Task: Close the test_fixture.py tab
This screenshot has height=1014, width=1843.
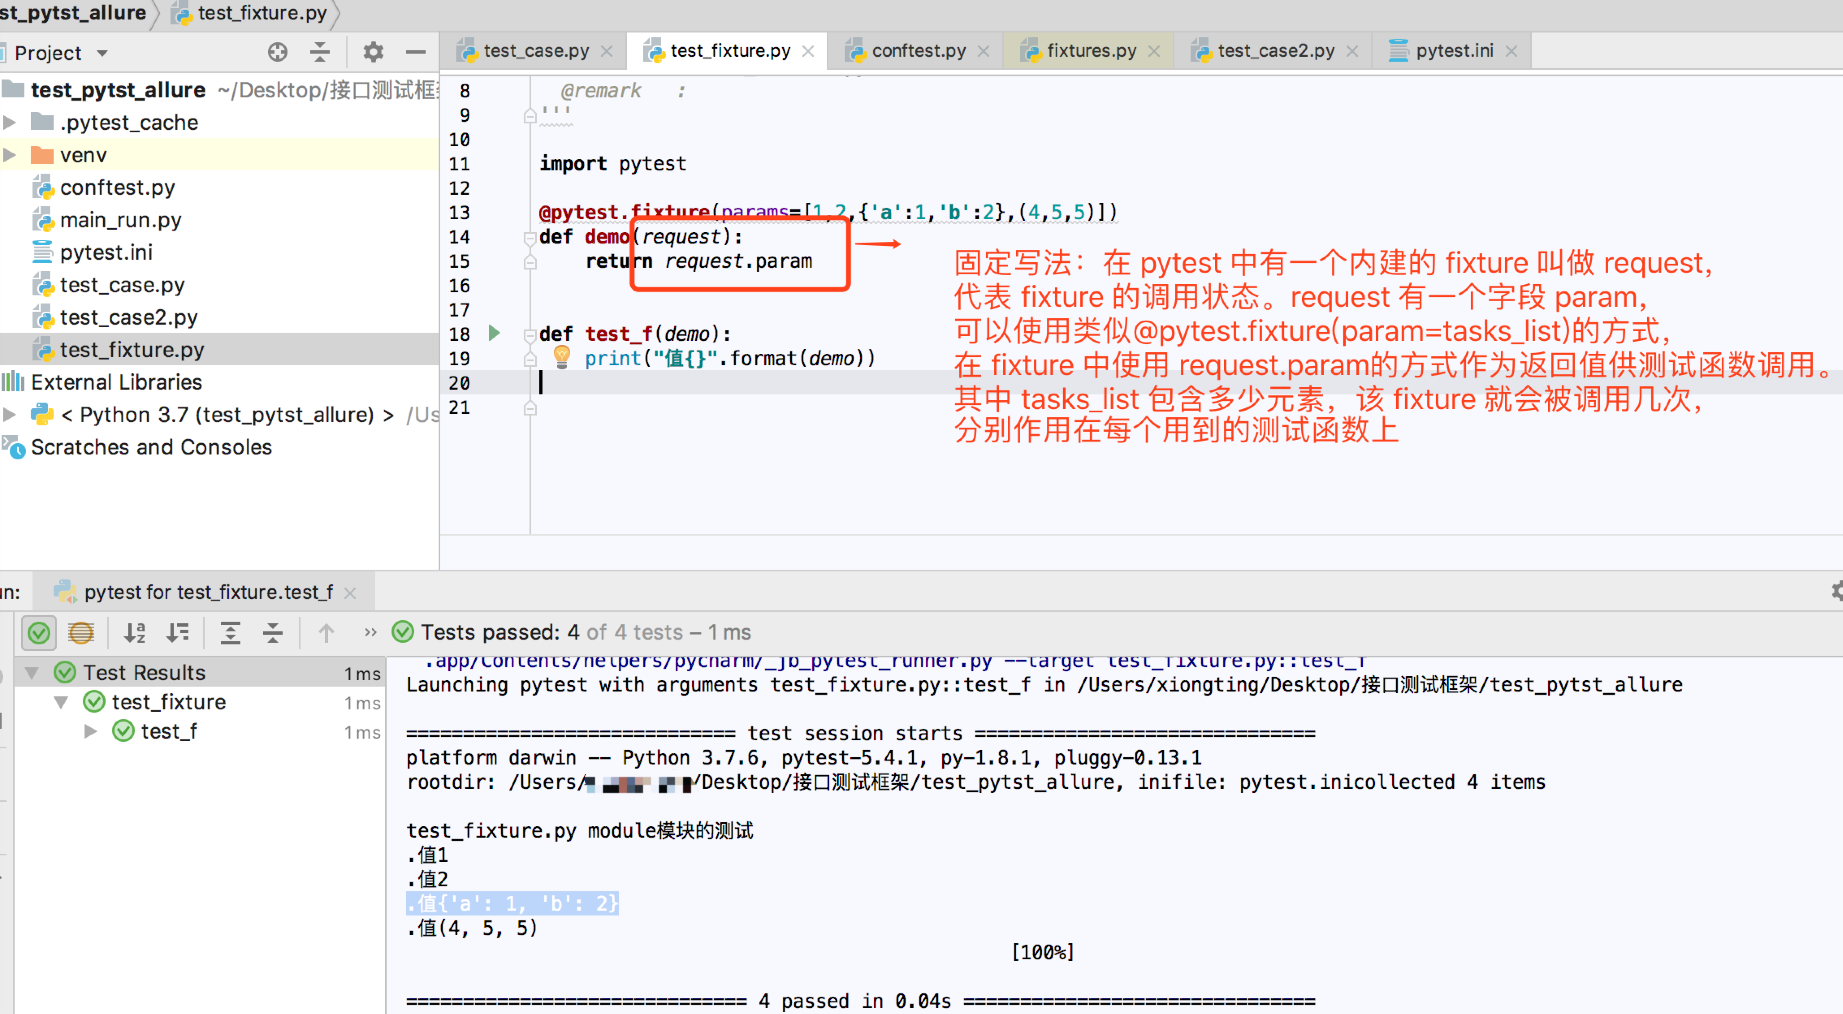Action: point(808,51)
